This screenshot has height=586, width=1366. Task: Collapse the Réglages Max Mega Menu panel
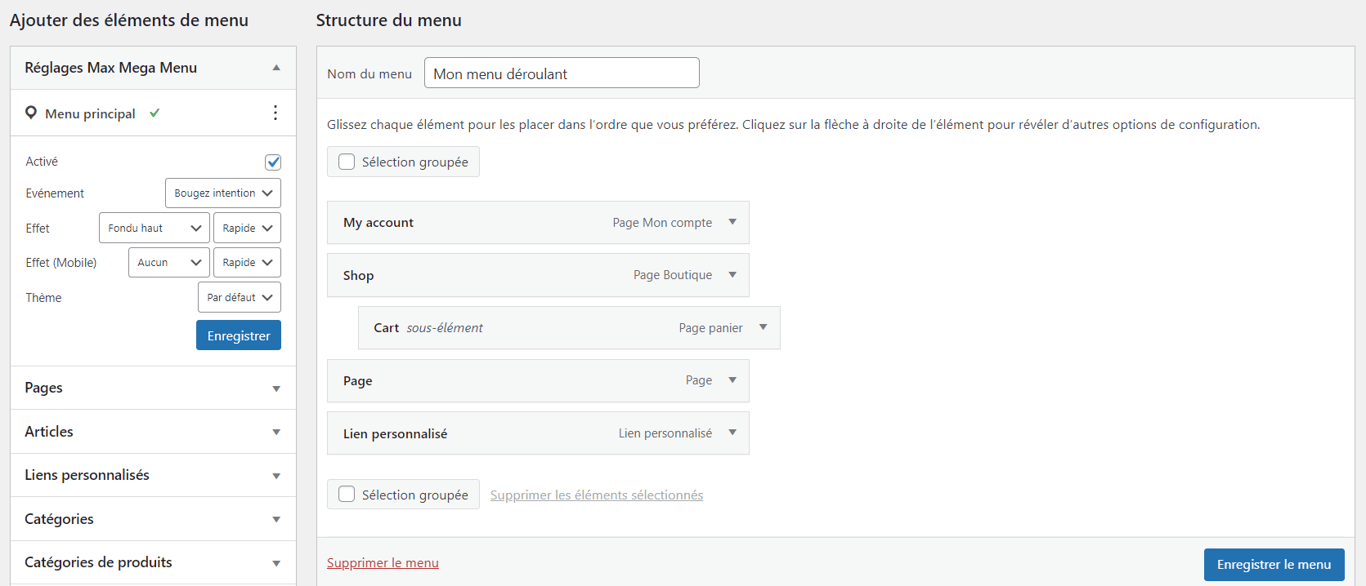(277, 67)
